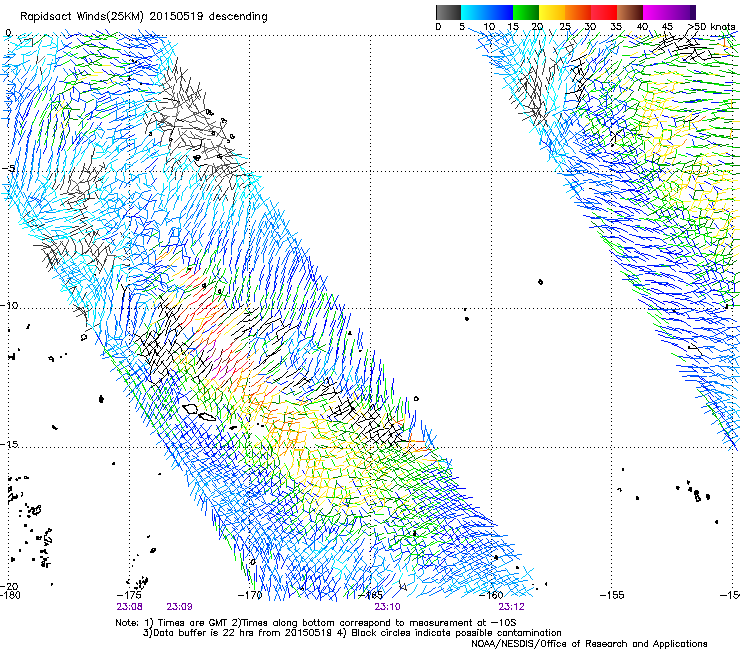Click the time label 23:12
740x650 pixels.
[x=512, y=607]
